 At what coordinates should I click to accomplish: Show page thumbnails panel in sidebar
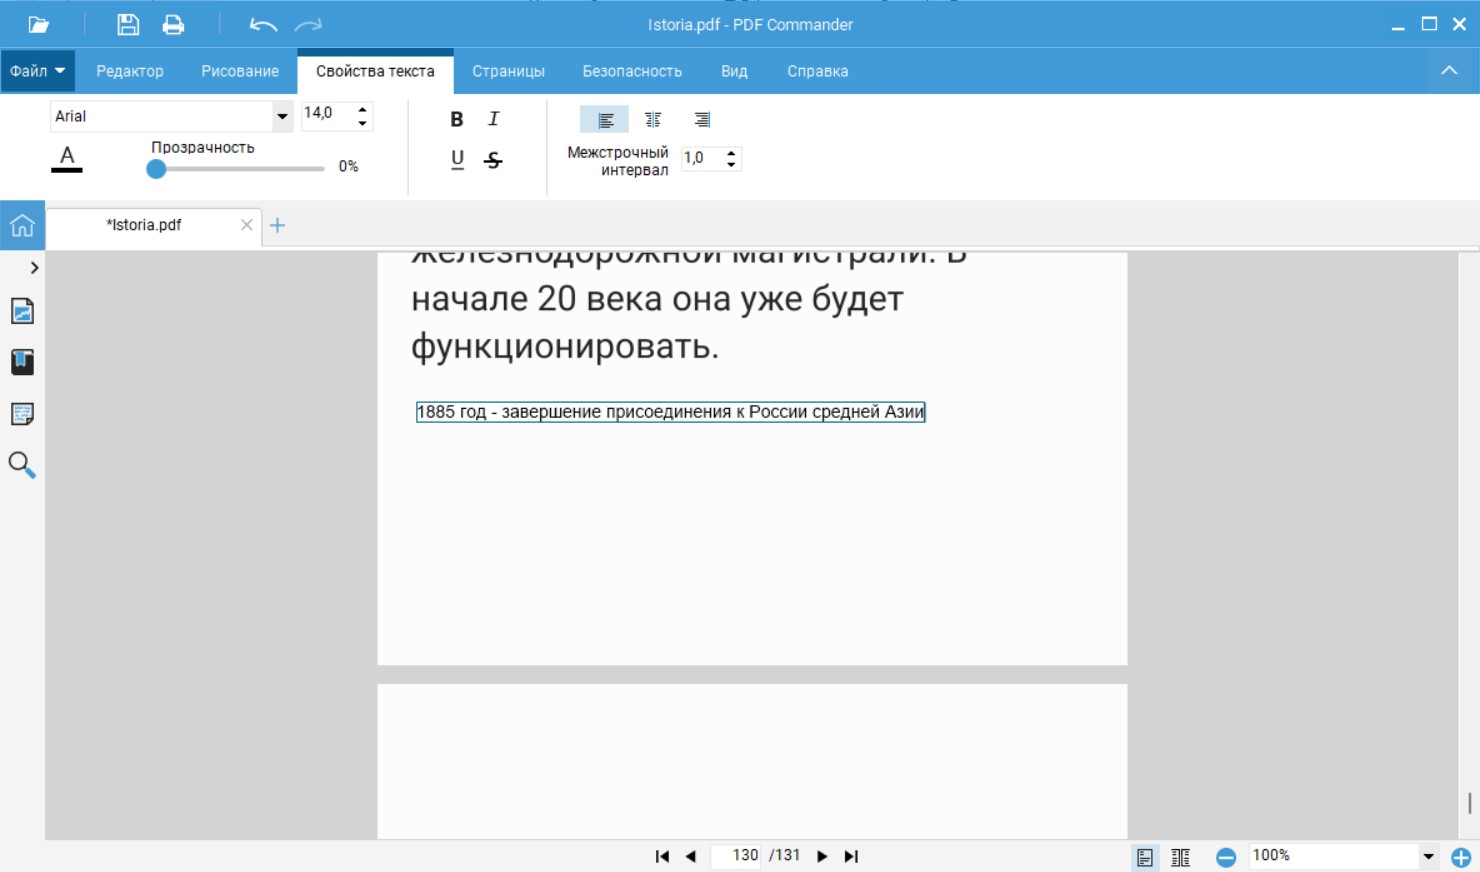(x=22, y=311)
